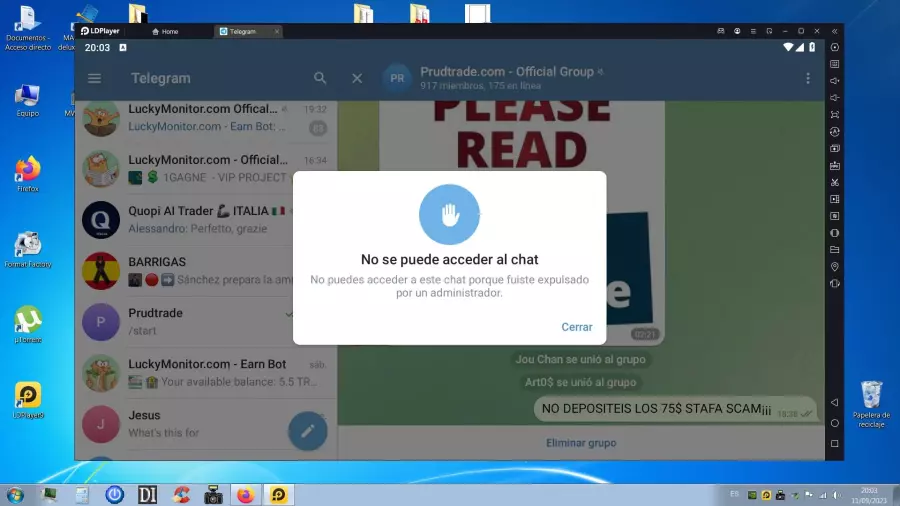
Task: Compose a new message with the pencil button
Action: click(308, 431)
